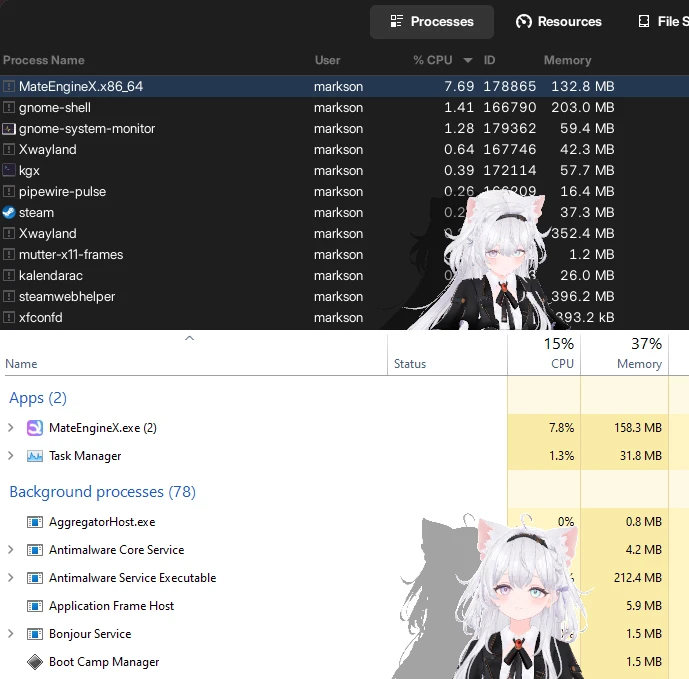Click the steamwebhelper process icon
The width and height of the screenshot is (689, 679).
coord(9,297)
